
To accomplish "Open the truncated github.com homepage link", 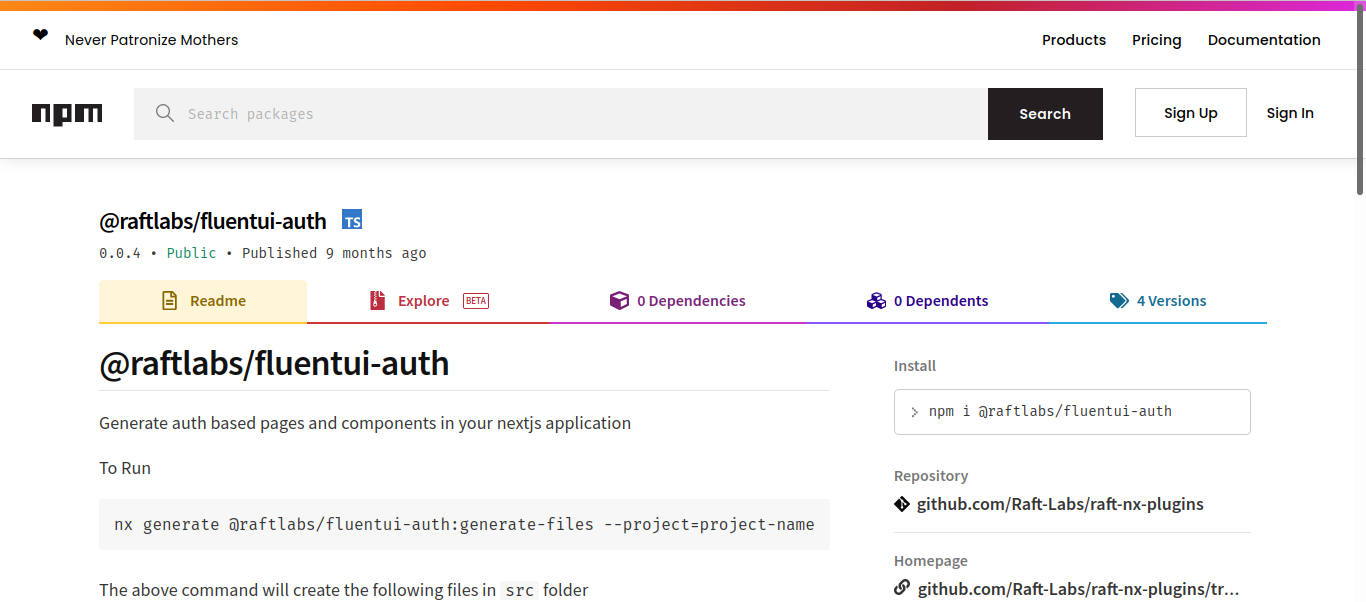I will tap(1078, 589).
